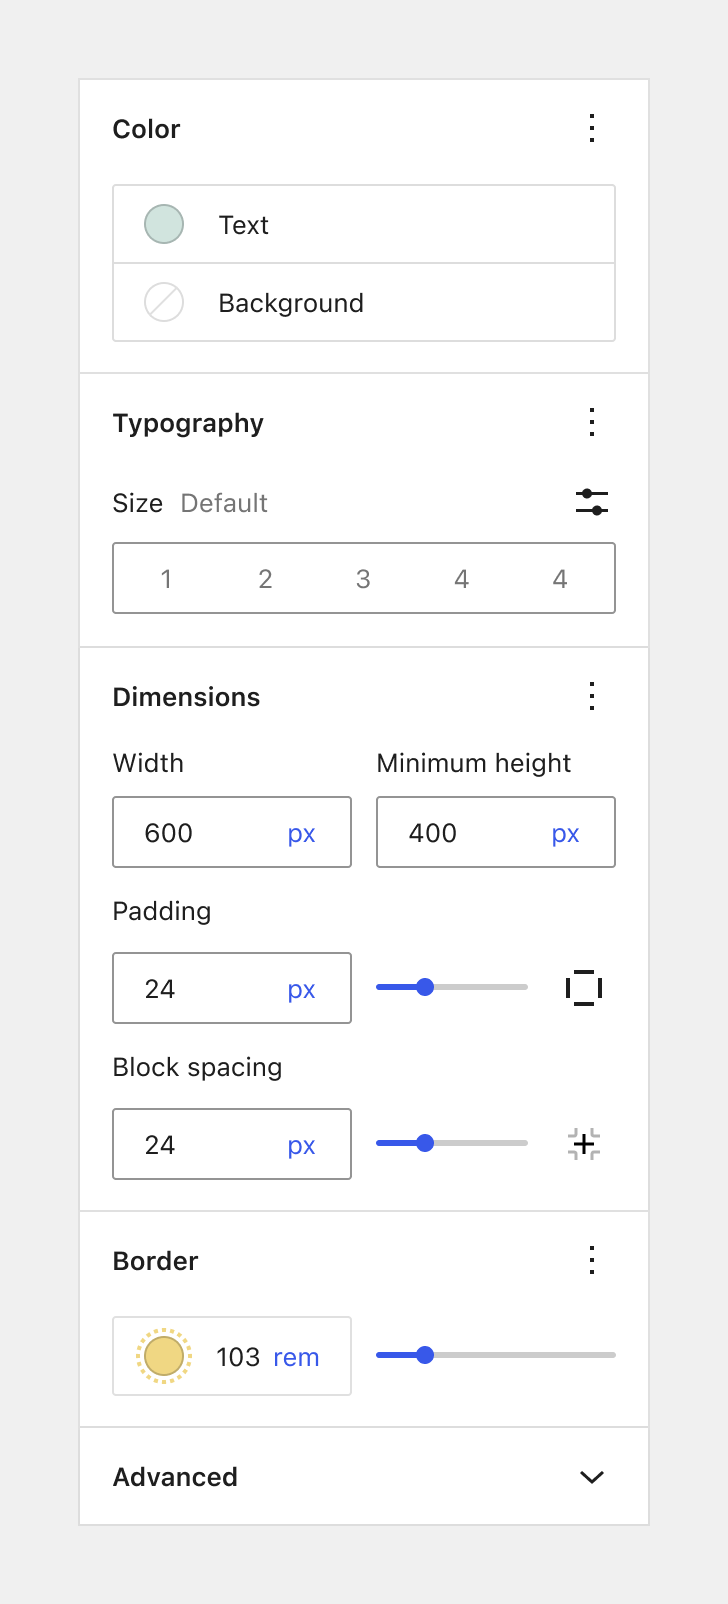This screenshot has height=1604, width=728.
Task: Click the Width input field
Action: (x=200, y=832)
